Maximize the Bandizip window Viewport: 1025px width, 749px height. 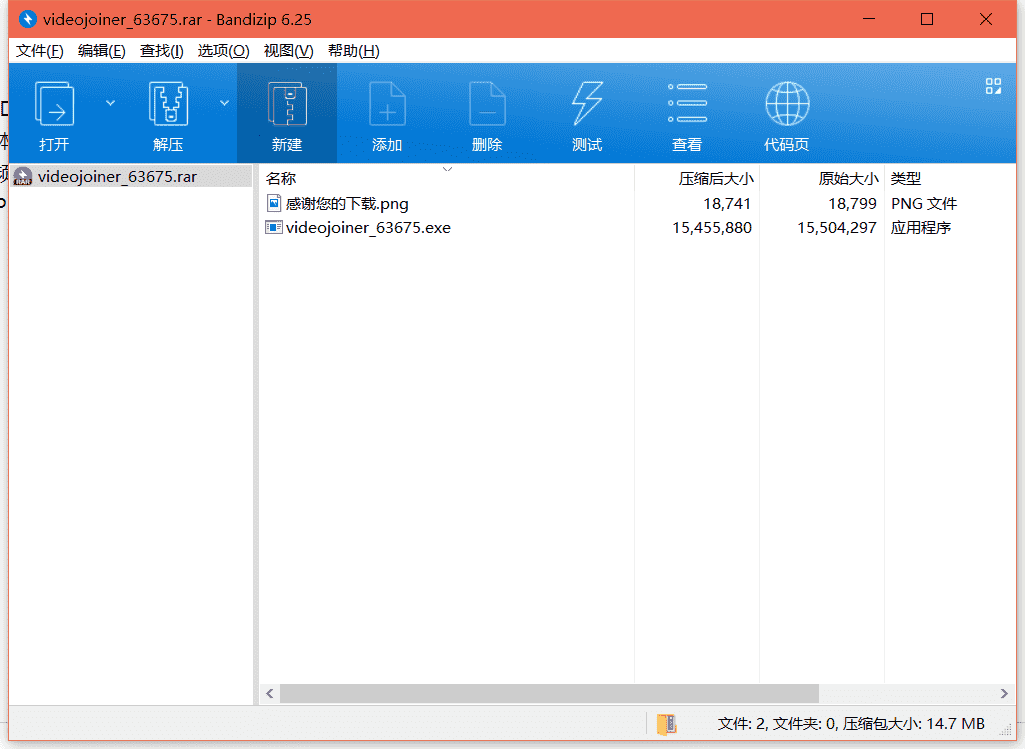click(x=927, y=19)
